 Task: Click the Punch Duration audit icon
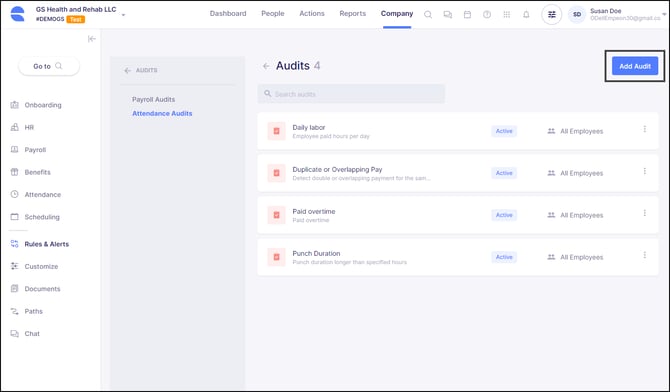point(276,257)
